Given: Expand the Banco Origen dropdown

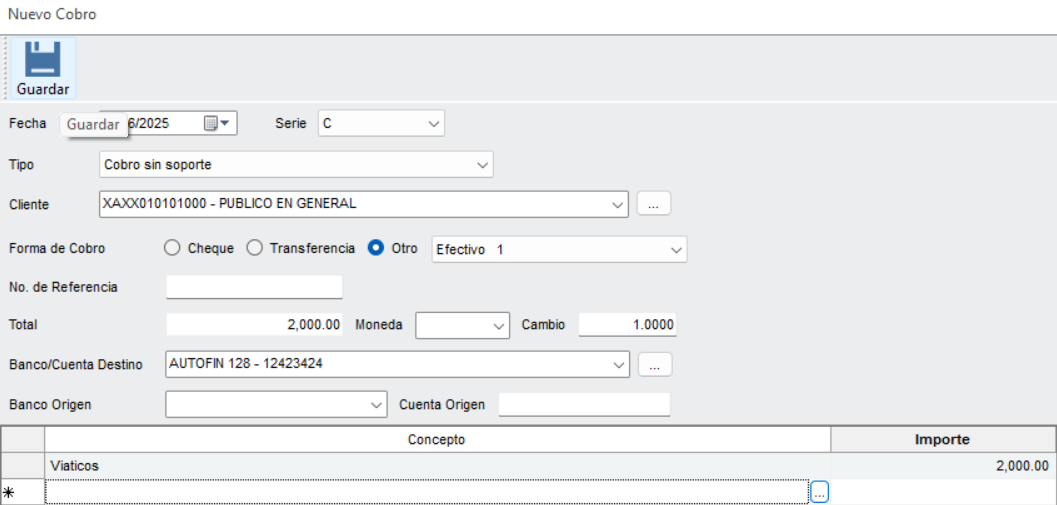Looking at the screenshot, I should (x=276, y=405).
